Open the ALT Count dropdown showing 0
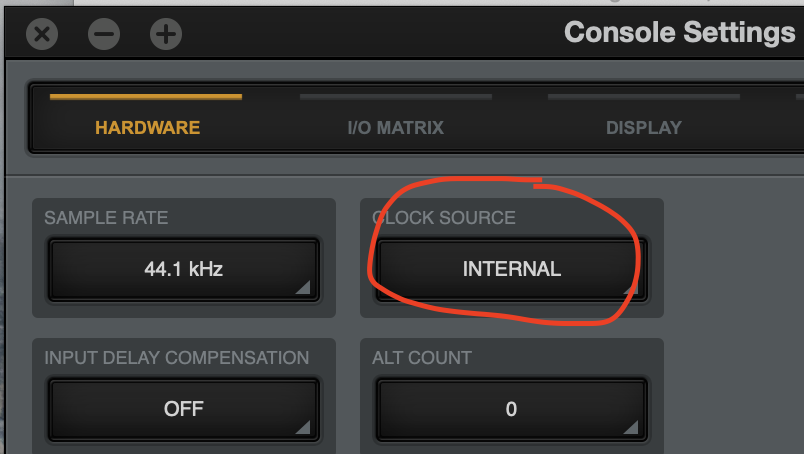804x454 pixels. tap(511, 409)
